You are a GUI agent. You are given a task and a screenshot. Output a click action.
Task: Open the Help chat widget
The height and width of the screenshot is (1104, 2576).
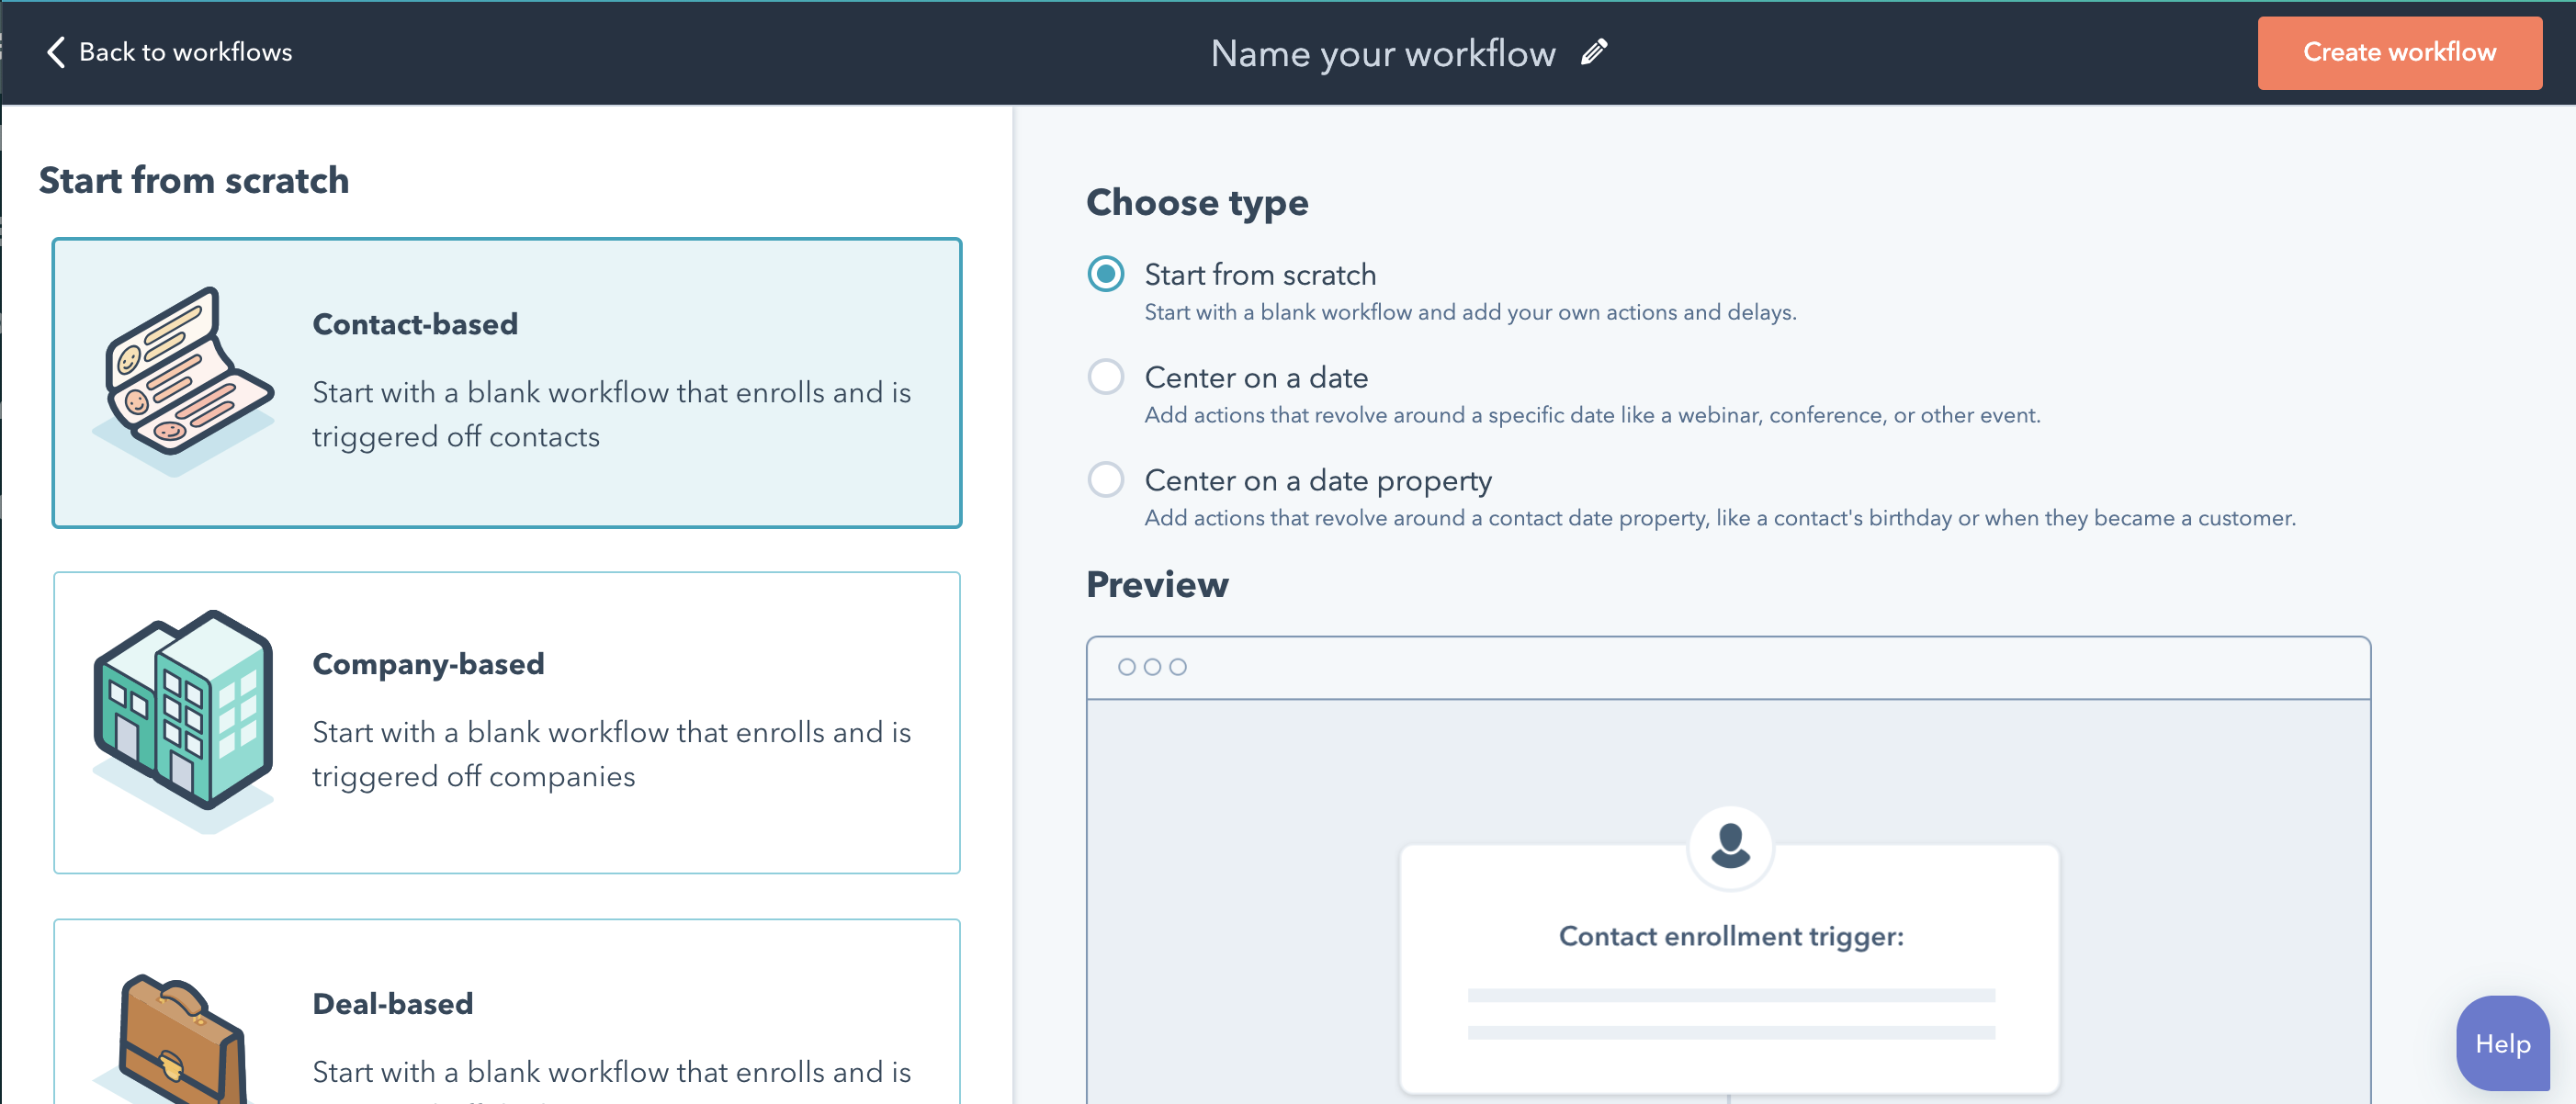pos(2502,1043)
